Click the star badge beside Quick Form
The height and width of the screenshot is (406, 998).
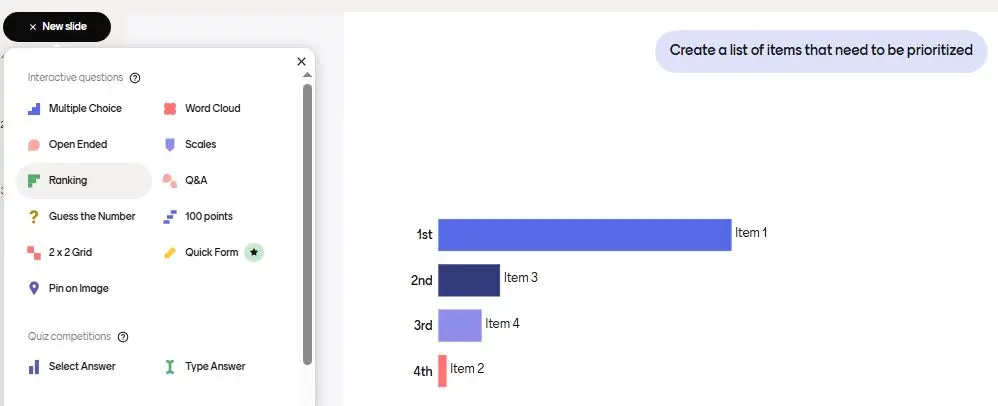click(x=254, y=253)
